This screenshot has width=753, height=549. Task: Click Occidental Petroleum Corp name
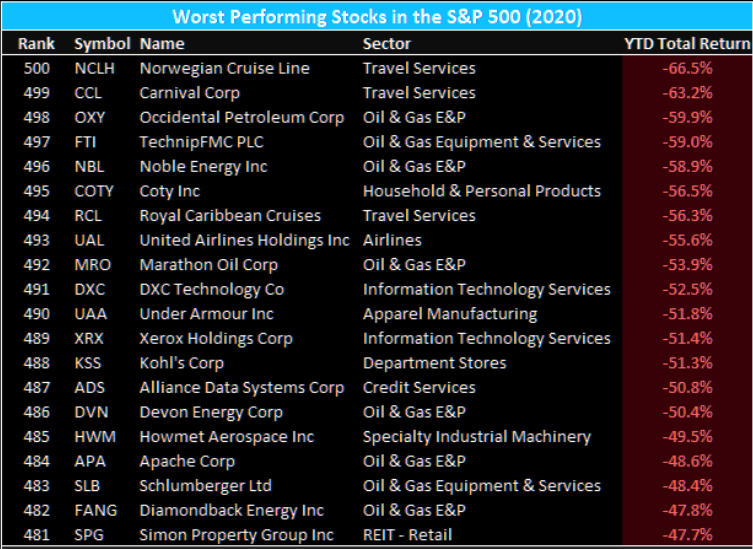click(x=242, y=117)
